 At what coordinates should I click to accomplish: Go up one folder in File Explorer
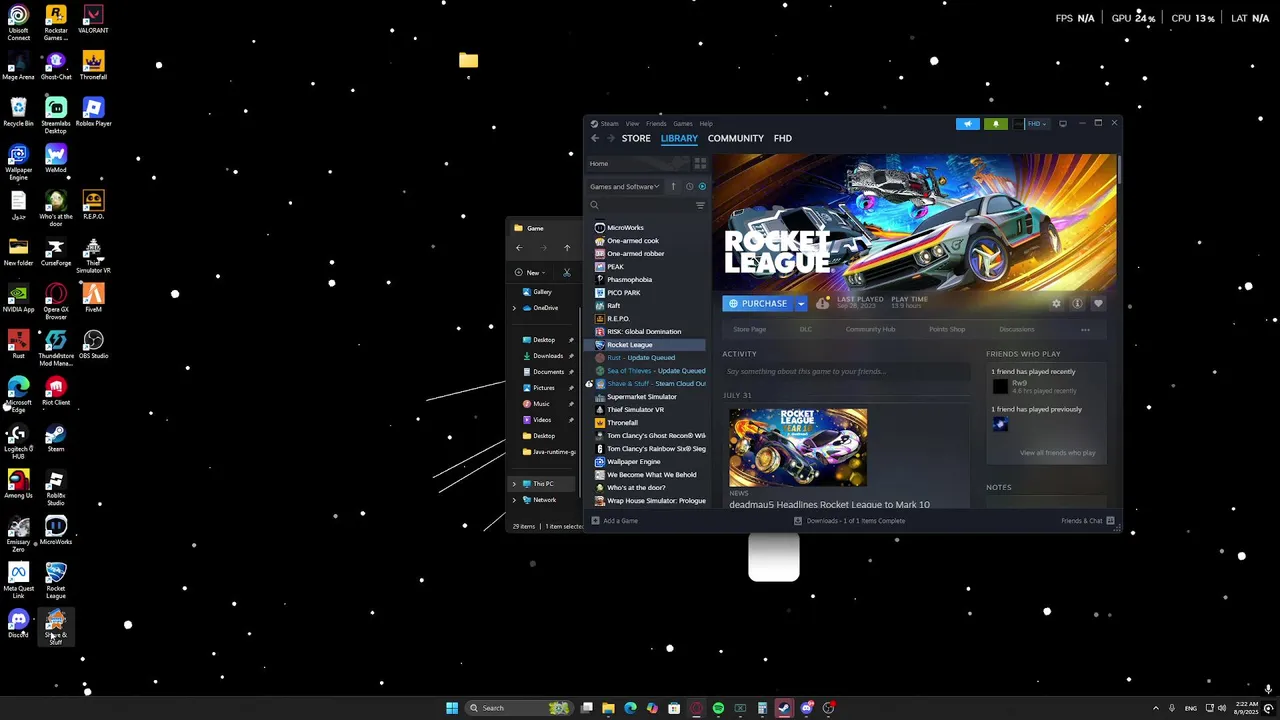[567, 248]
